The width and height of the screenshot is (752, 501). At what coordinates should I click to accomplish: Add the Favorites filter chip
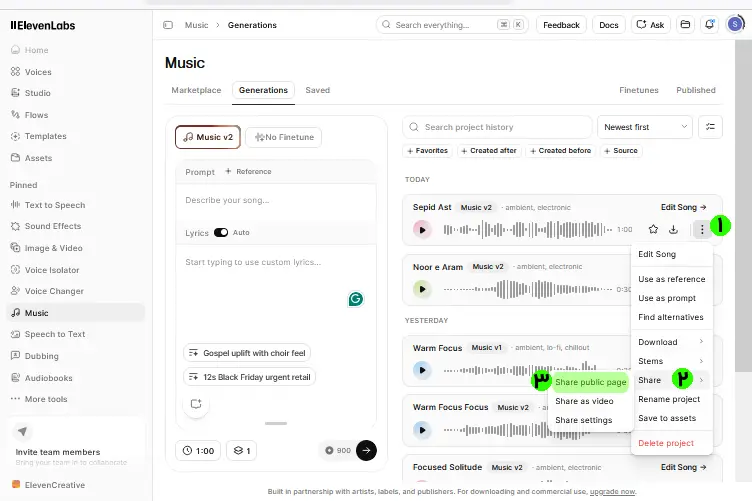tap(427, 151)
